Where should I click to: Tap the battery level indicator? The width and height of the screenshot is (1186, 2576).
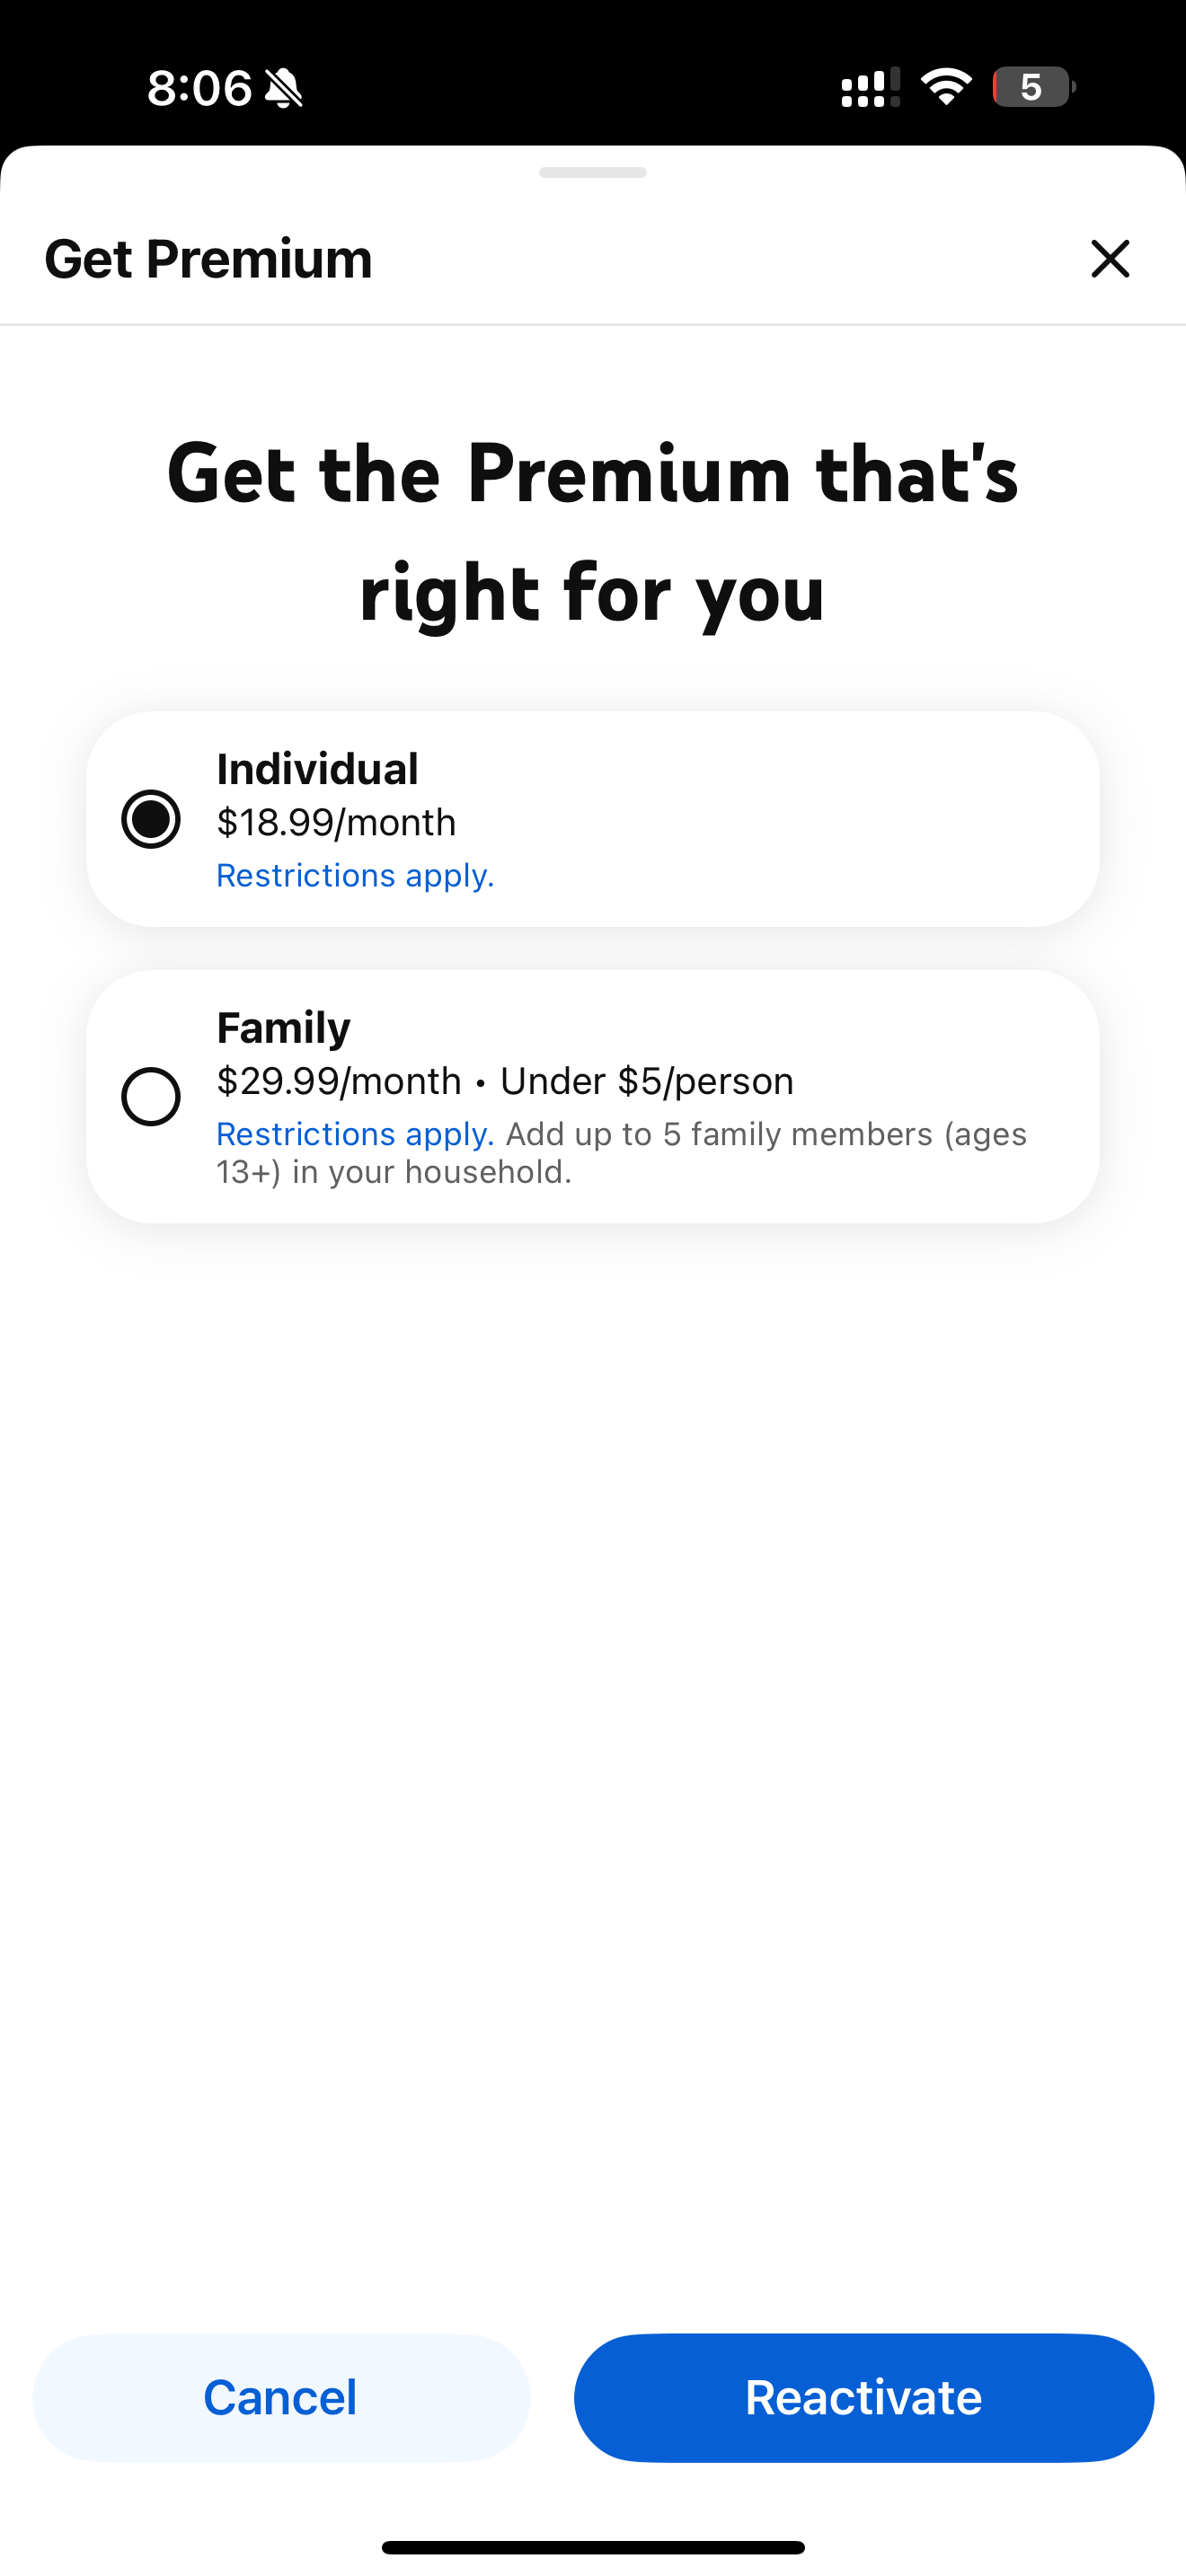1033,87
